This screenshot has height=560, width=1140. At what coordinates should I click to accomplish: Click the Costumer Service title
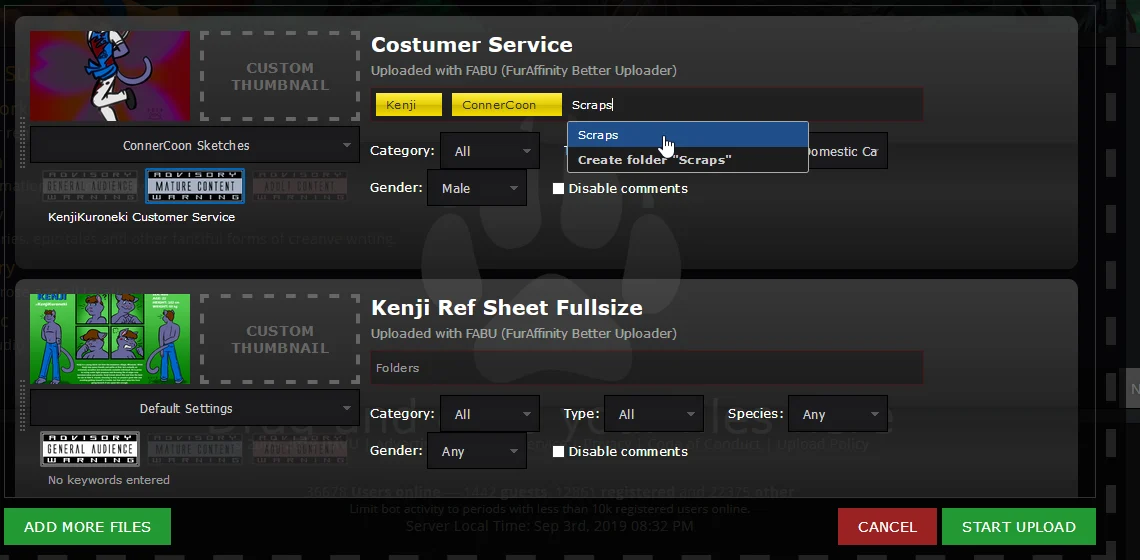(472, 44)
